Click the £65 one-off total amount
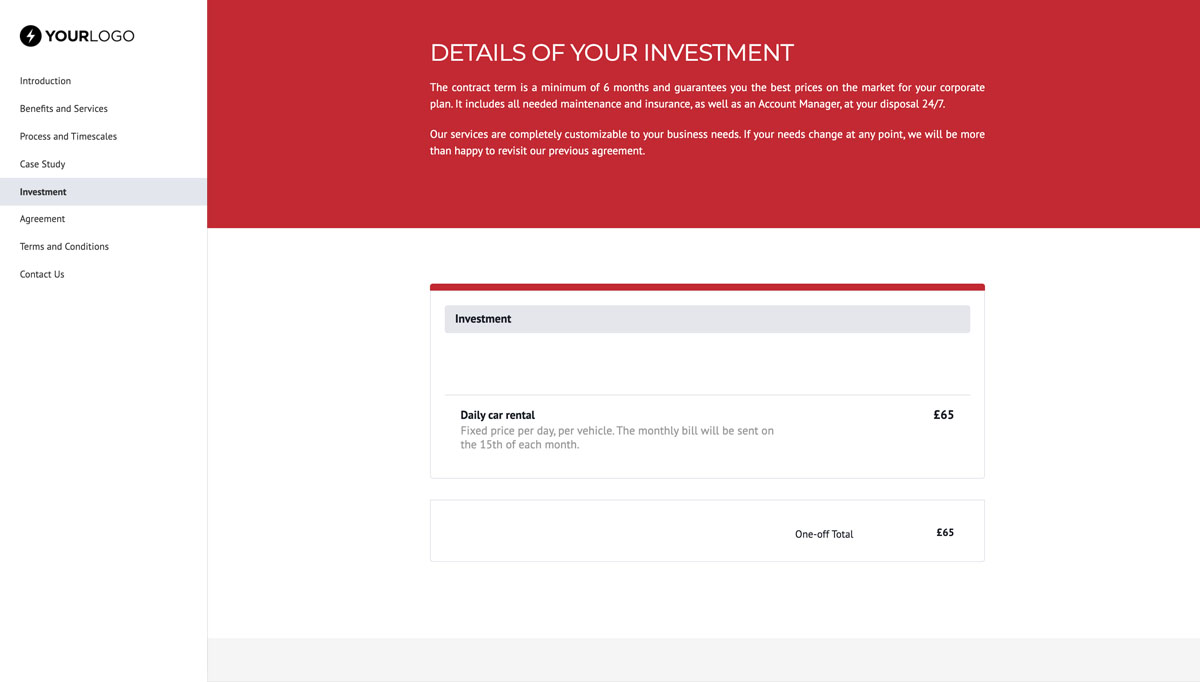This screenshot has width=1200, height=682. 944,533
